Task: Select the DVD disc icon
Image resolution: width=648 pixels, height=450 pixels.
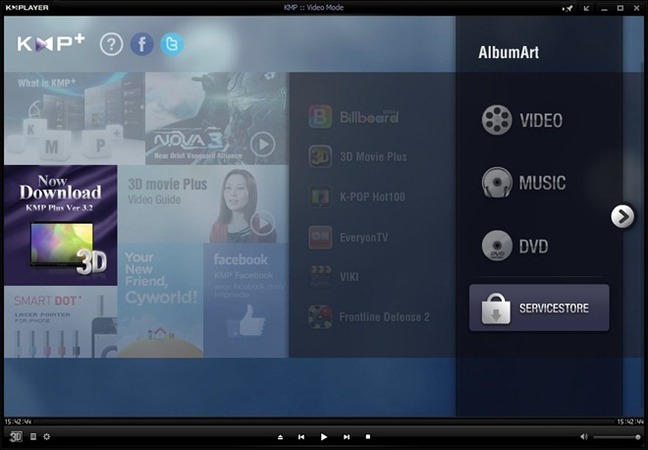Action: (x=497, y=246)
